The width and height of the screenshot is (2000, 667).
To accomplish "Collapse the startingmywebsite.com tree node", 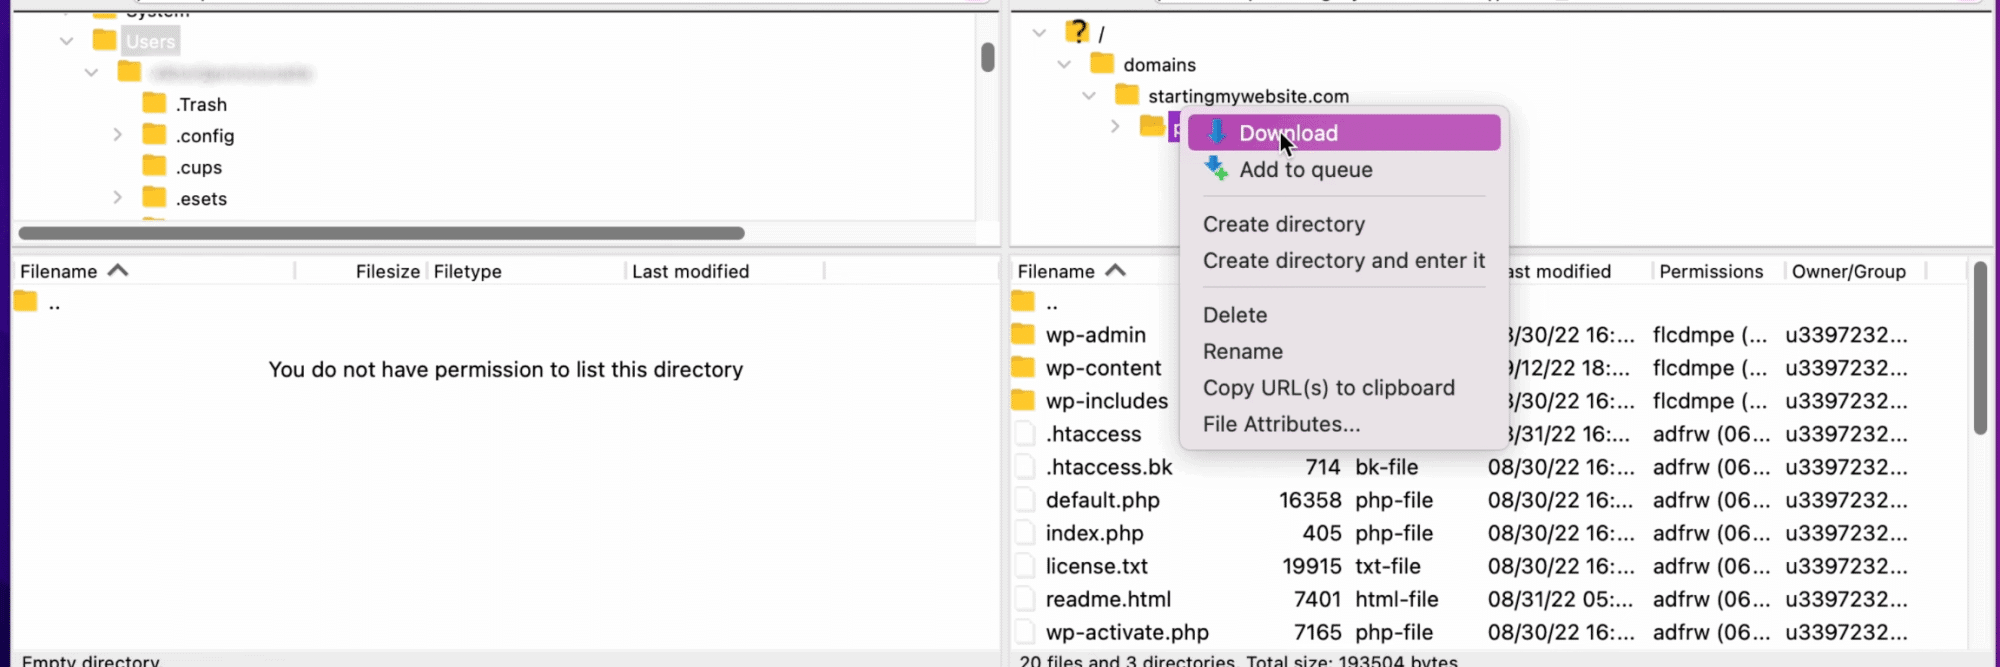I will [x=1089, y=96].
